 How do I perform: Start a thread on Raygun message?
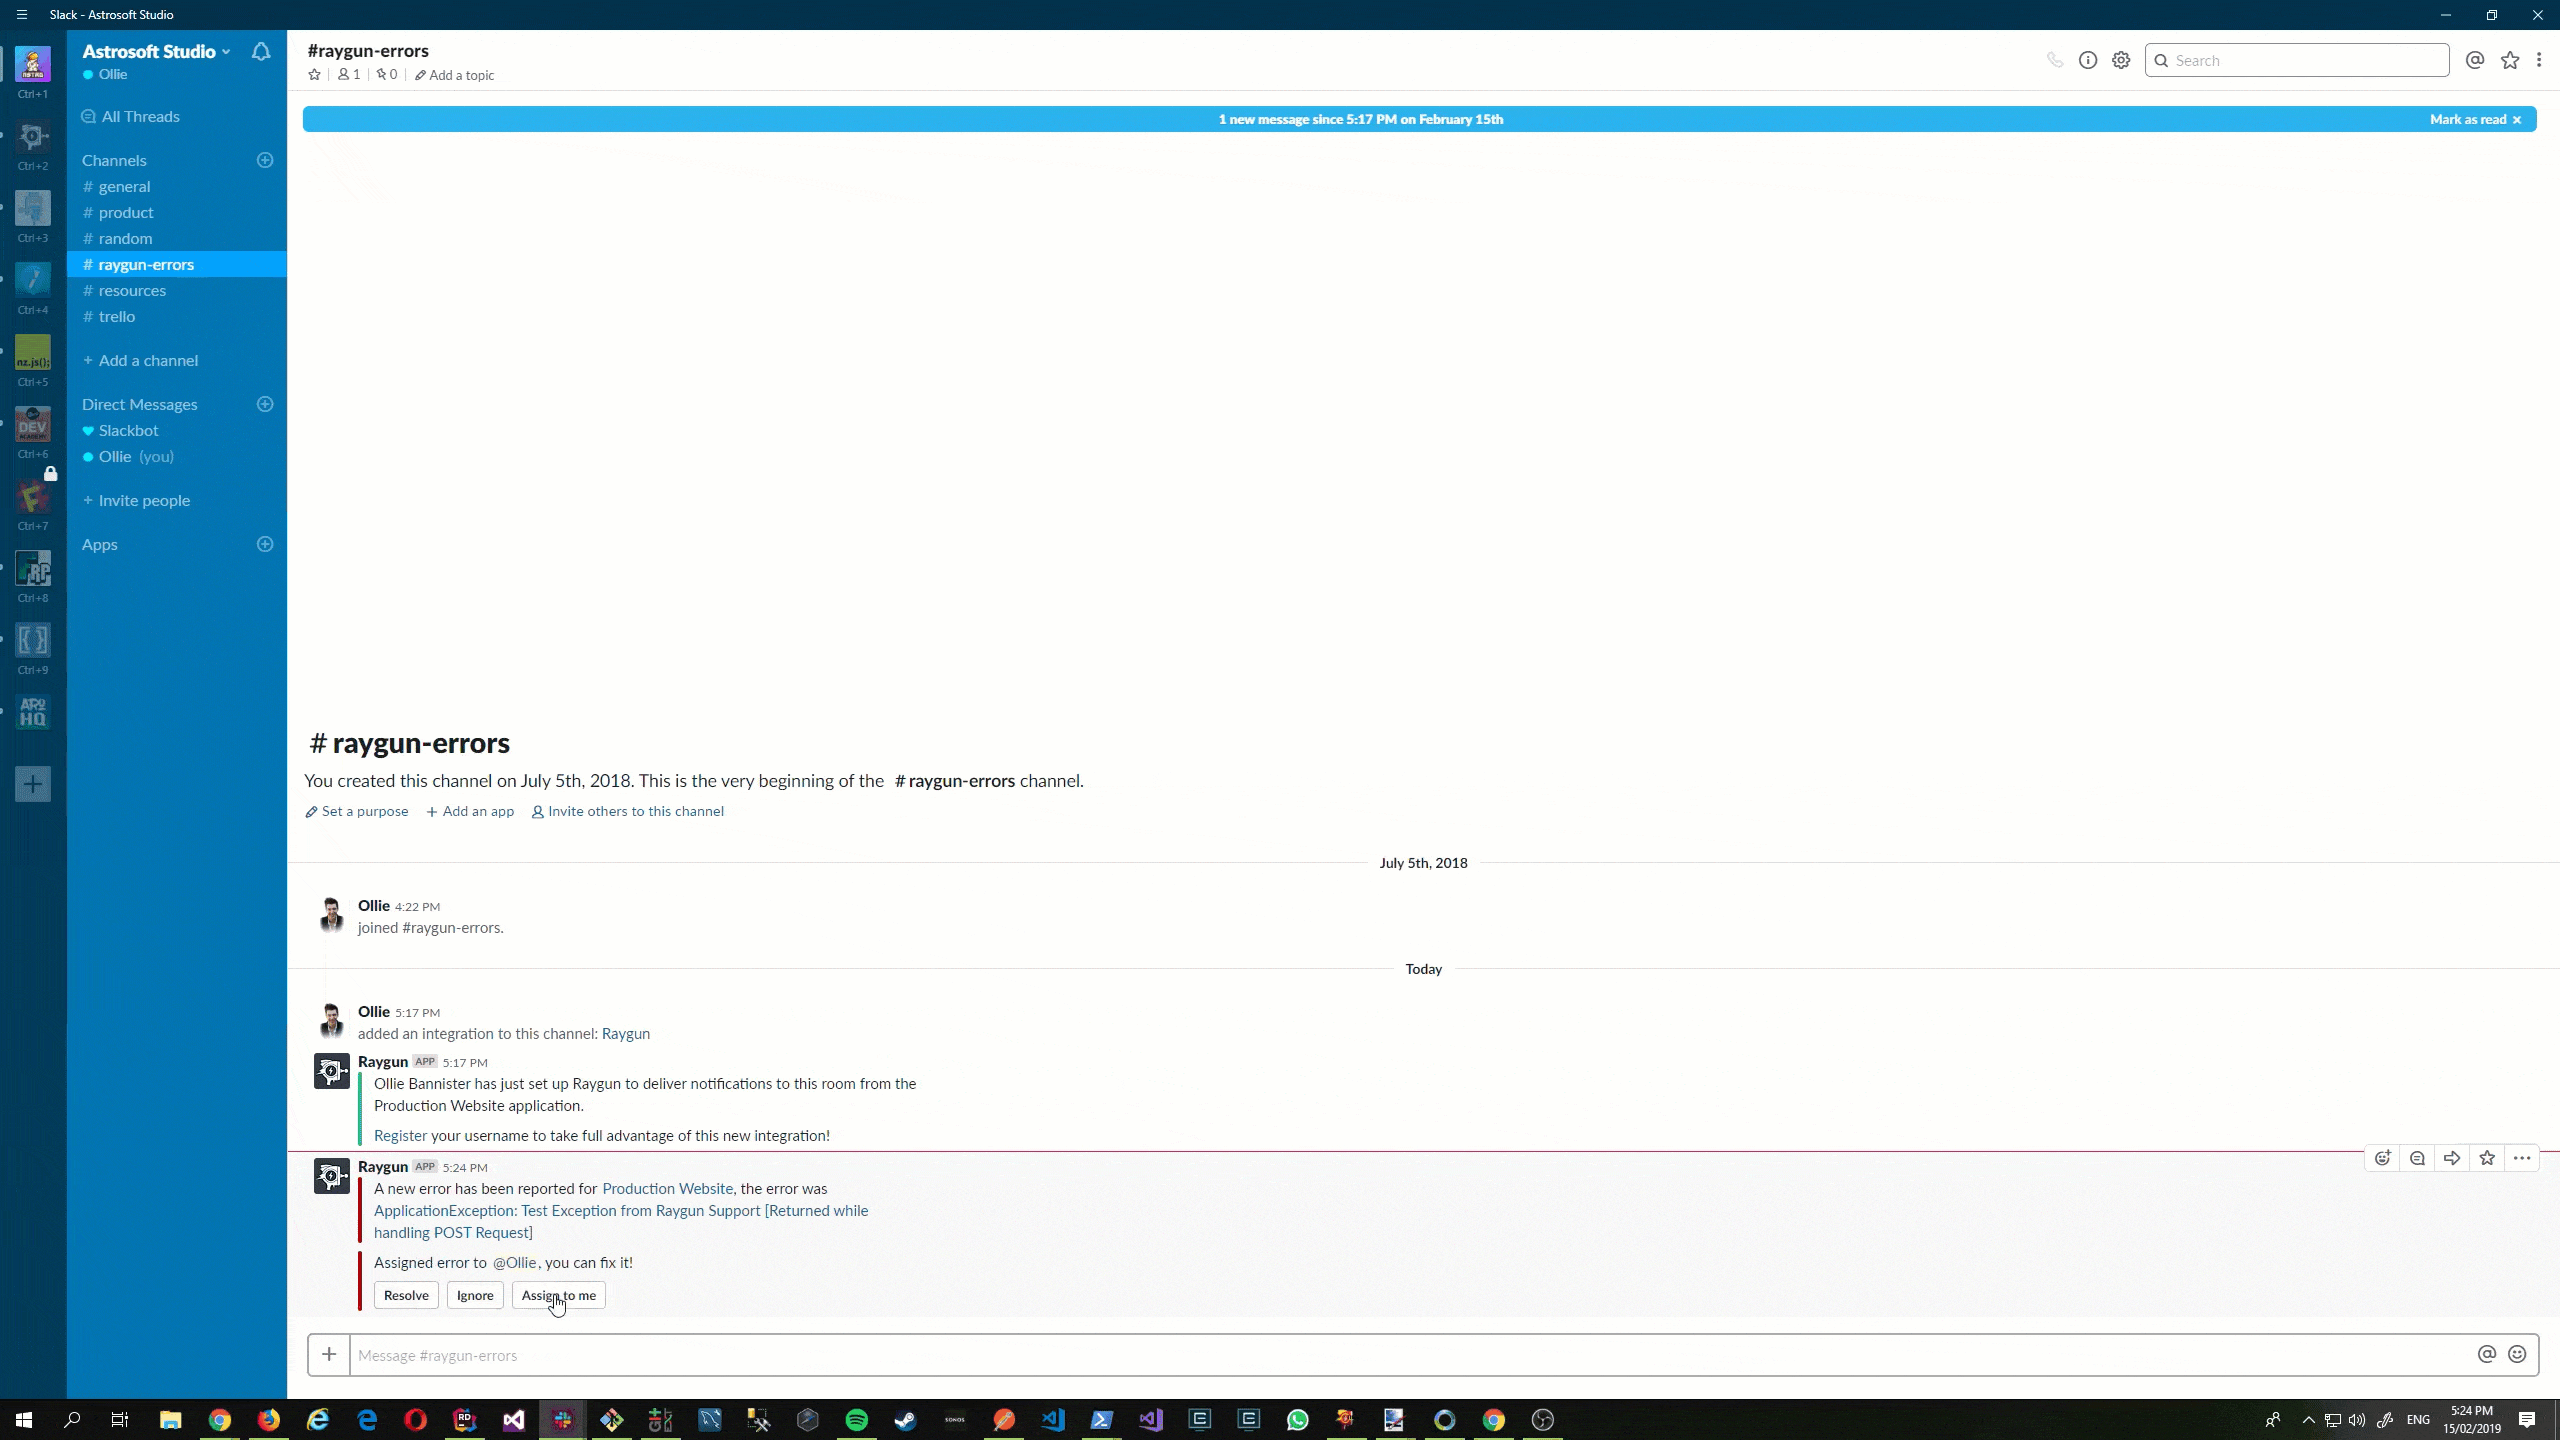[2417, 1158]
